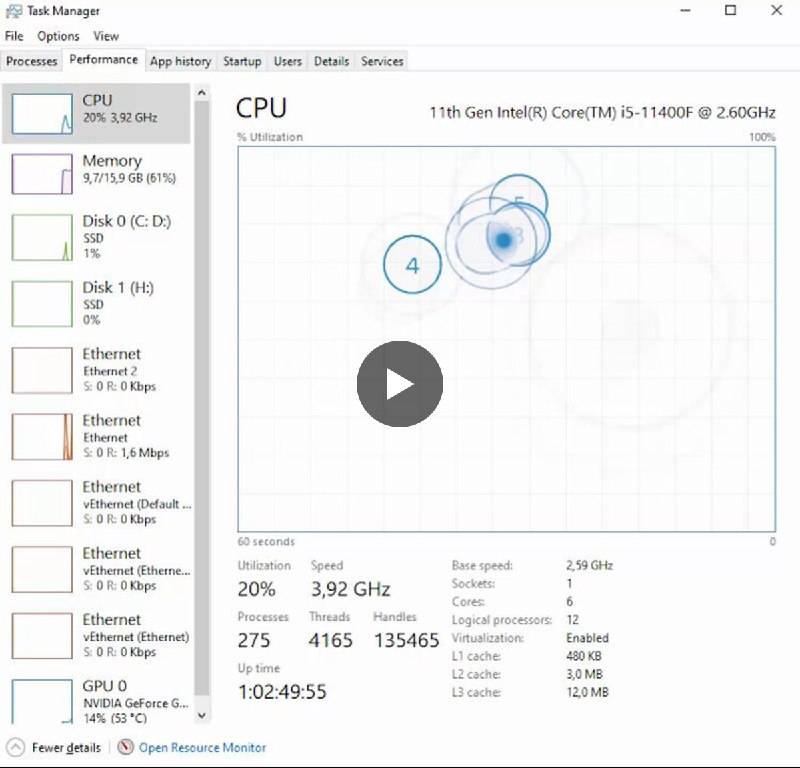Click sidebar scrollbar down arrow
800x768 pixels.
pyautogui.click(x=202, y=715)
